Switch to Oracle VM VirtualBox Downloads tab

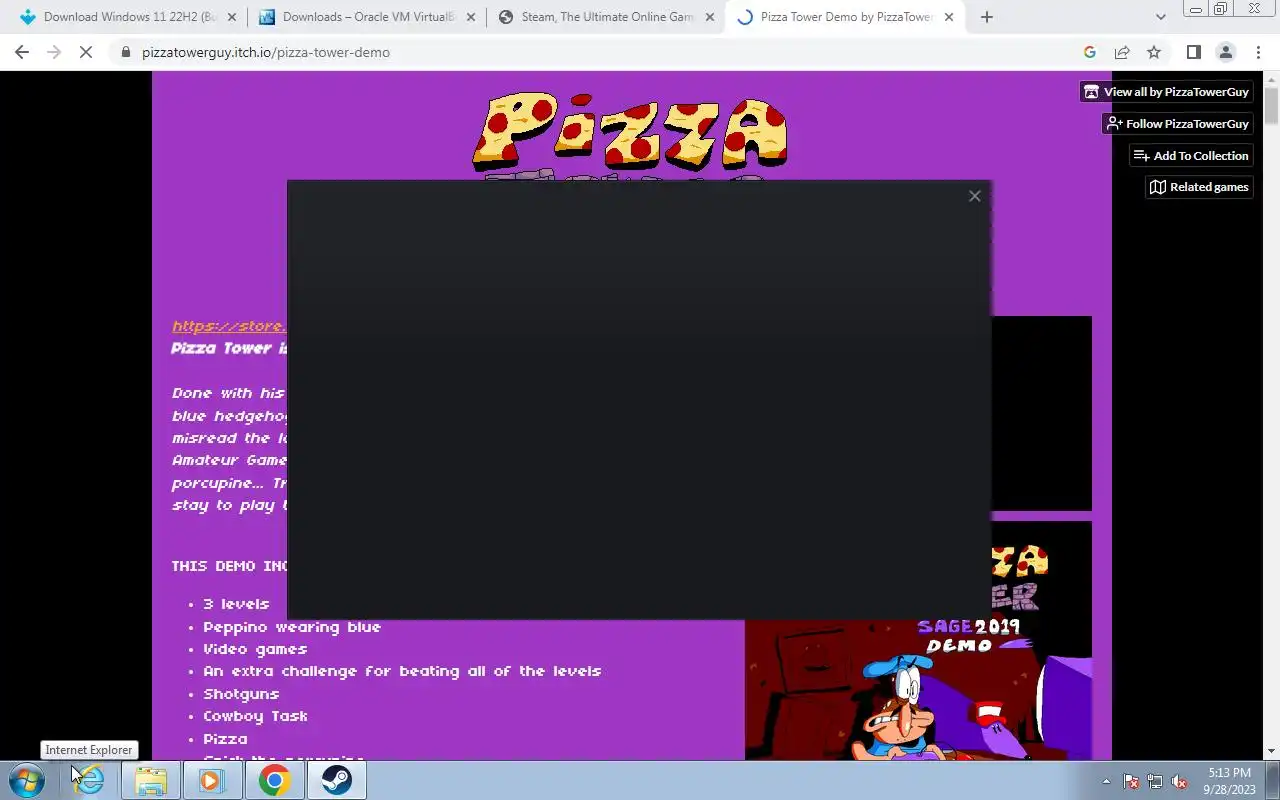pos(367,17)
